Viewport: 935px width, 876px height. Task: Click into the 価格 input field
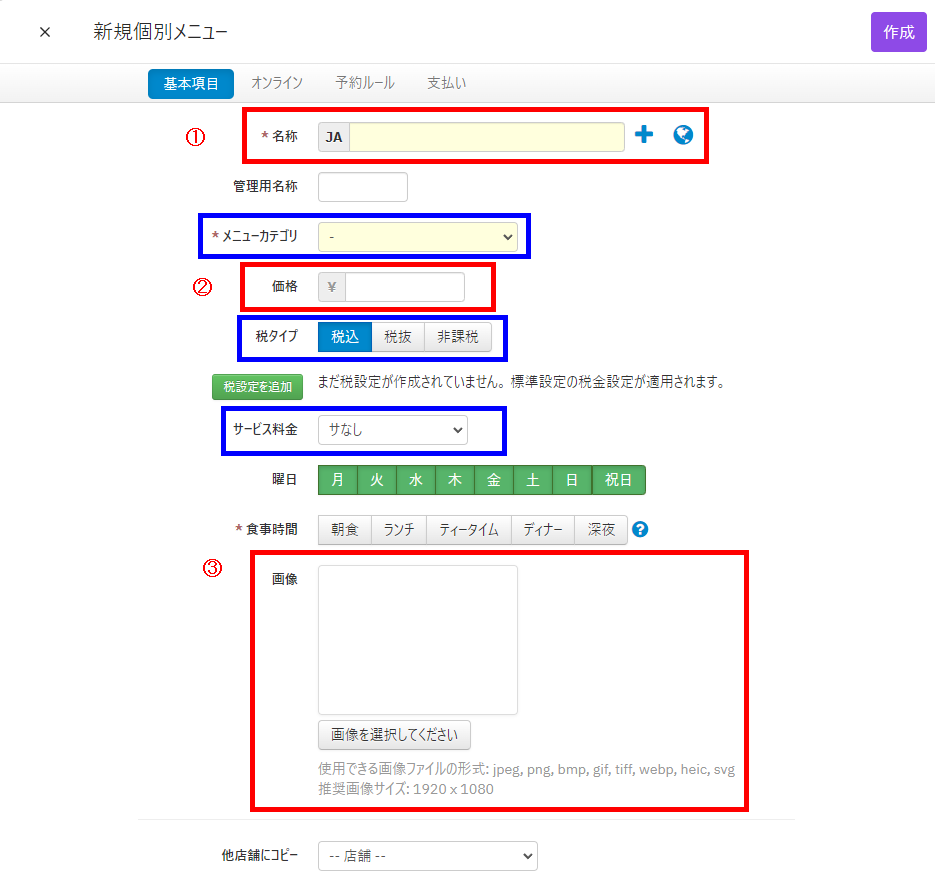click(404, 287)
